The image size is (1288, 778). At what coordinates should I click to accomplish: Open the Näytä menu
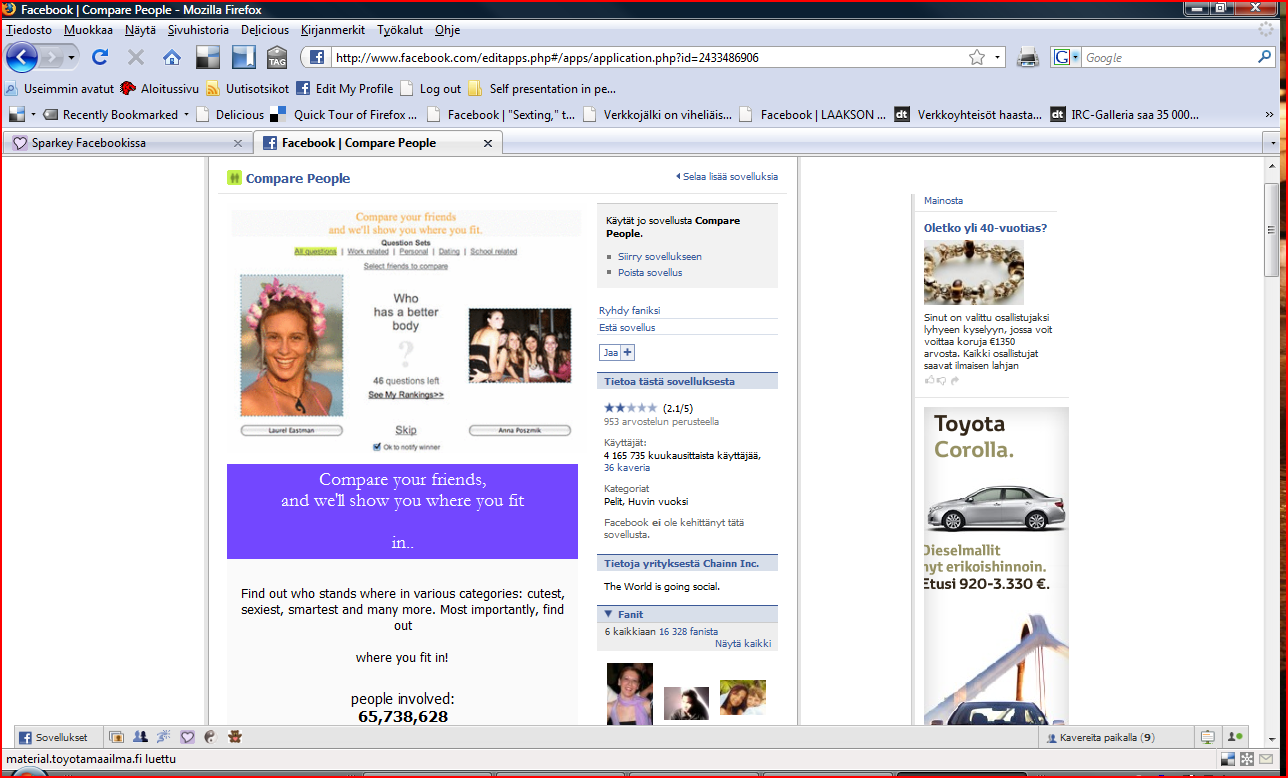tap(140, 30)
